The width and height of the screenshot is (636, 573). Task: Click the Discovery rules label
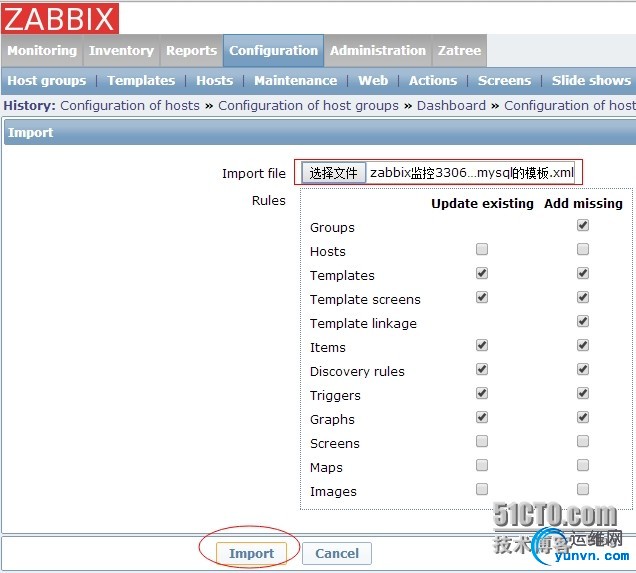357,371
